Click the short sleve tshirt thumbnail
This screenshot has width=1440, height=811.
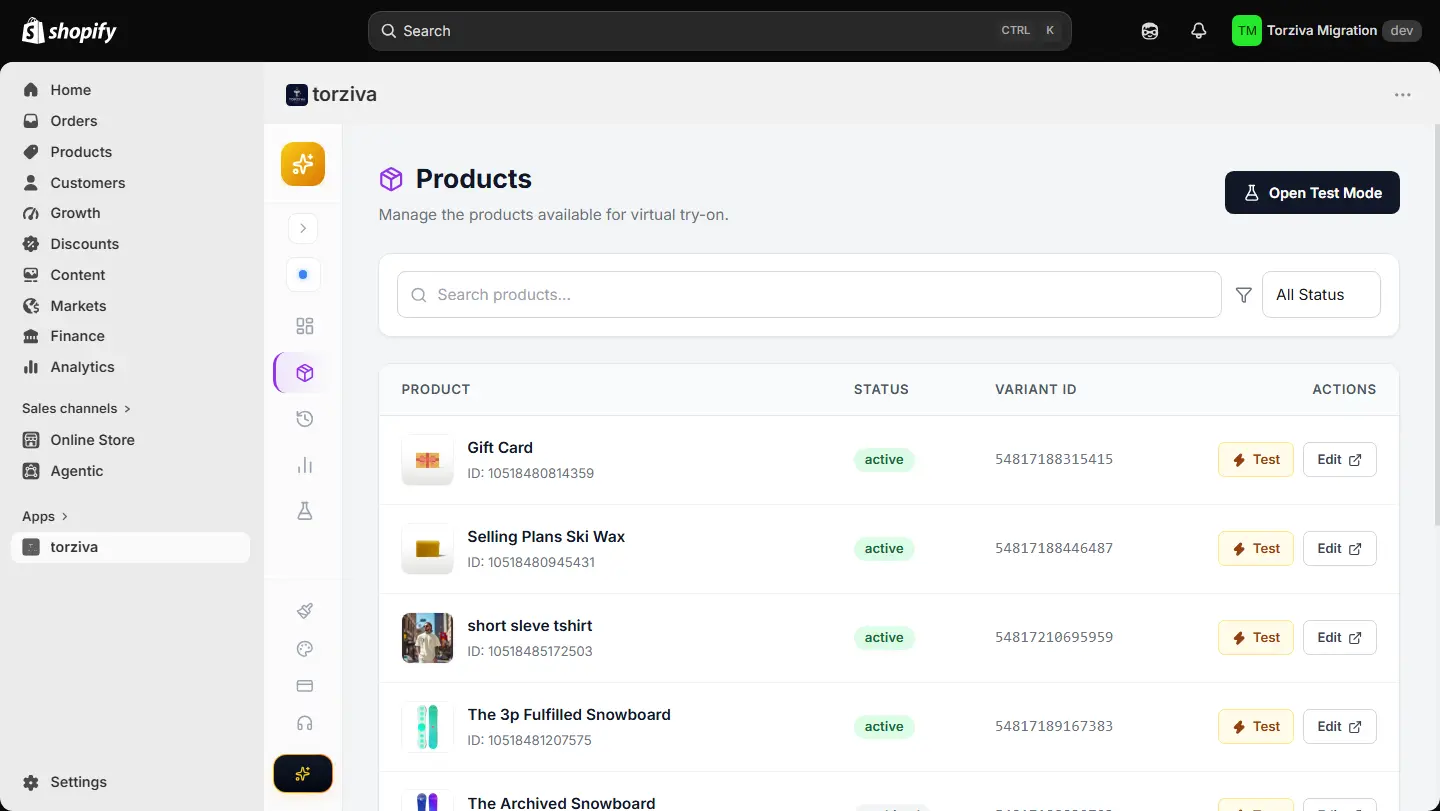[427, 638]
